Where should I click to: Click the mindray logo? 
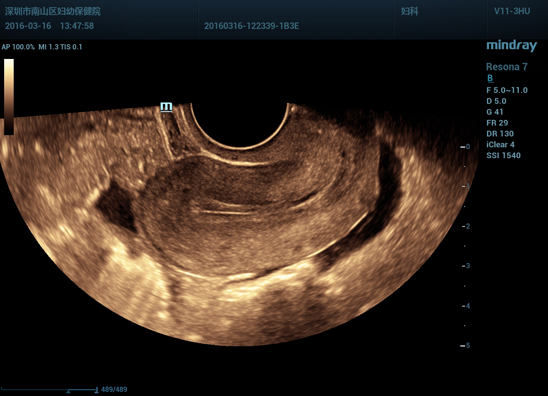(511, 46)
